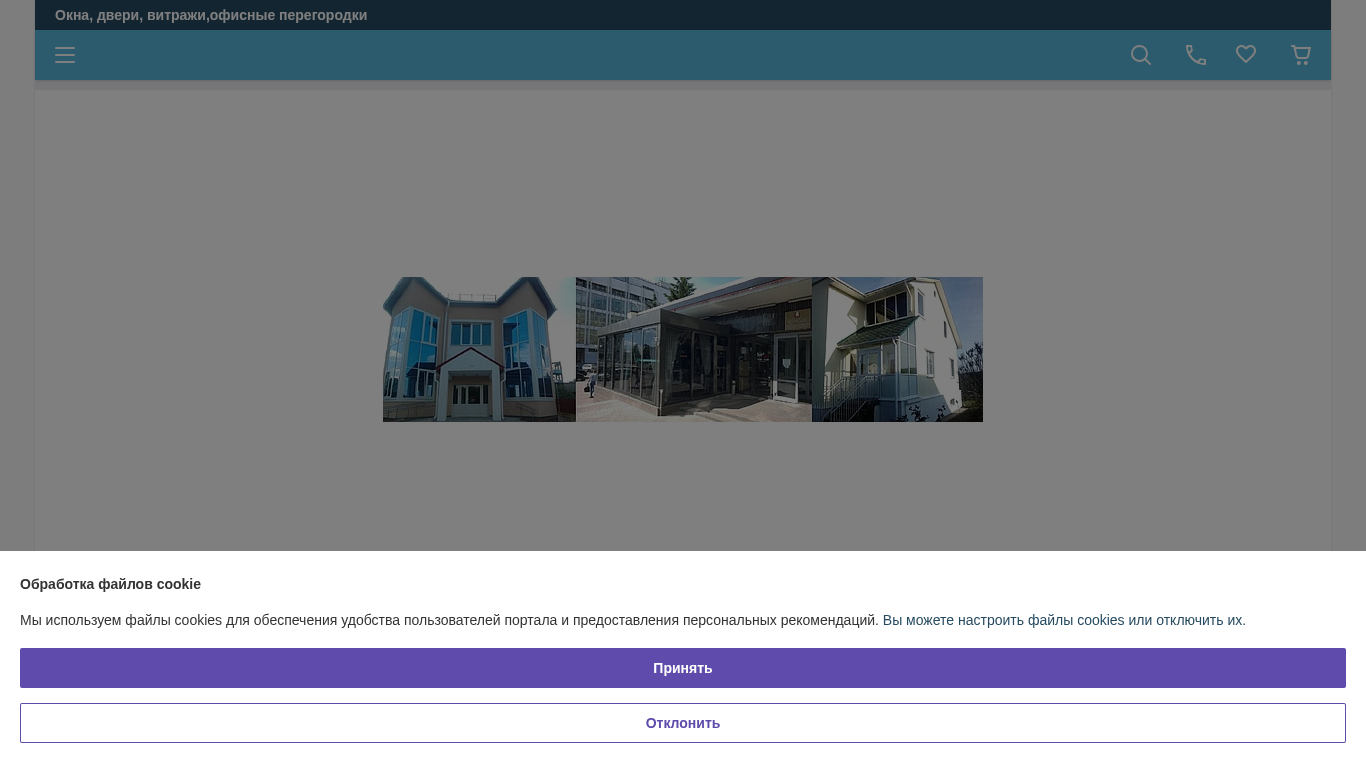Open the search icon in header

coord(1141,55)
